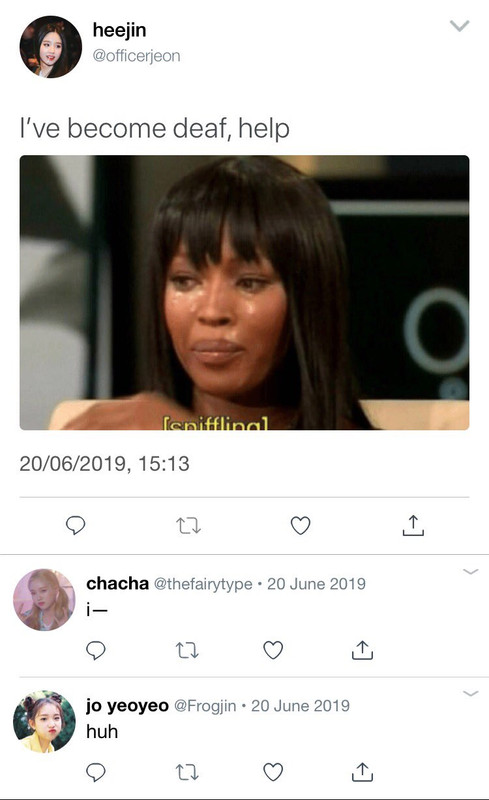The width and height of the screenshot is (489, 800).
Task: Open @thefairytype profile link
Action: click(x=203, y=584)
